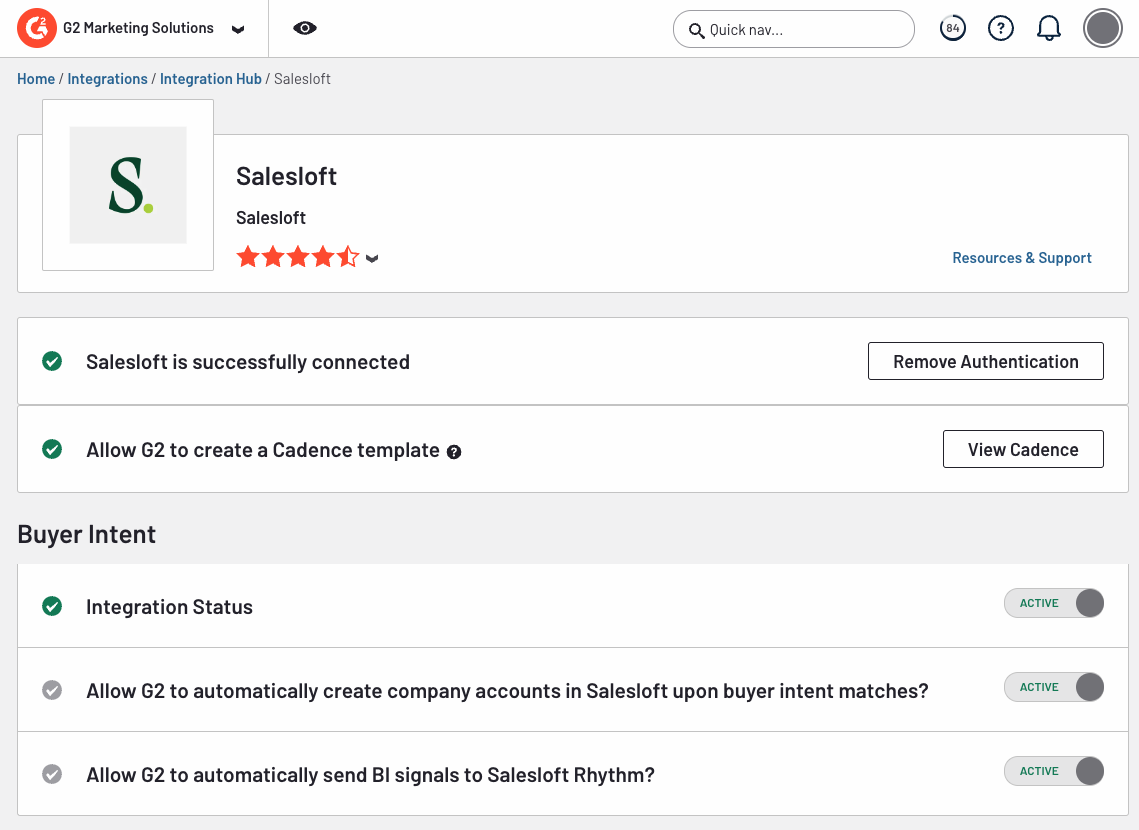The height and width of the screenshot is (830, 1139).
Task: Click the user profile avatar
Action: [1103, 29]
